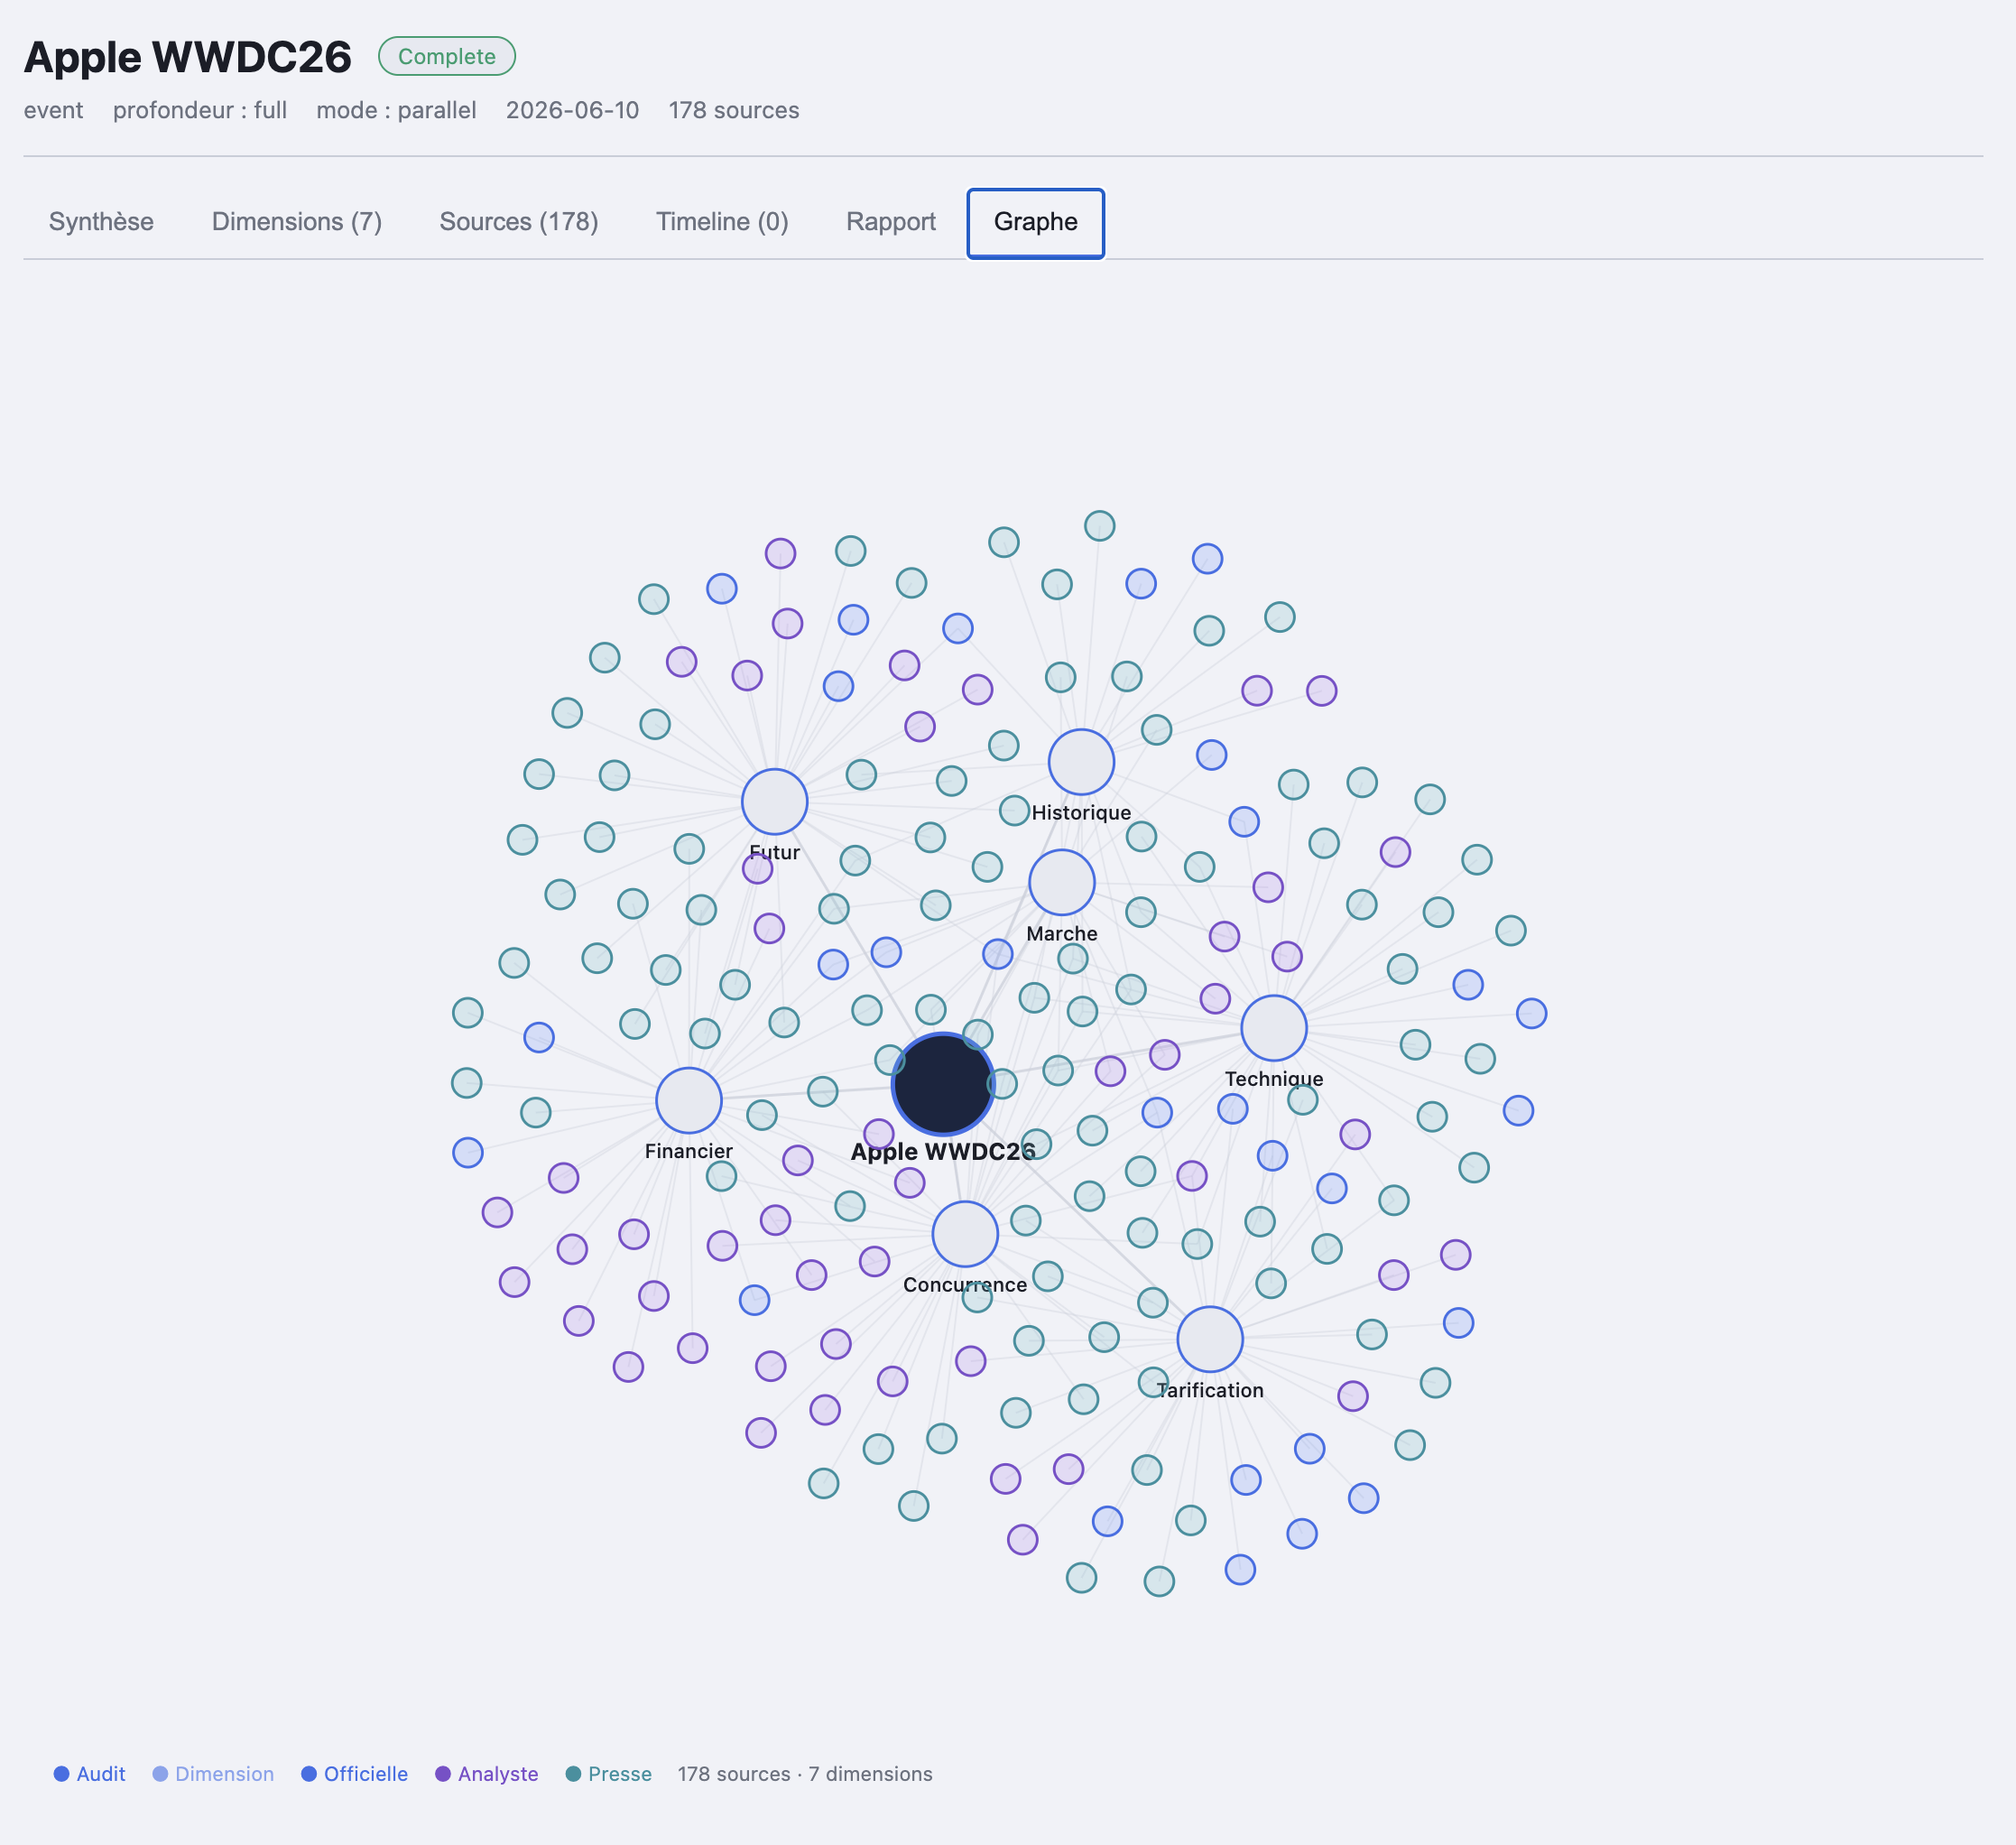Open the Synthèse tab
Image resolution: width=2016 pixels, height=1845 pixels.
pos(101,222)
